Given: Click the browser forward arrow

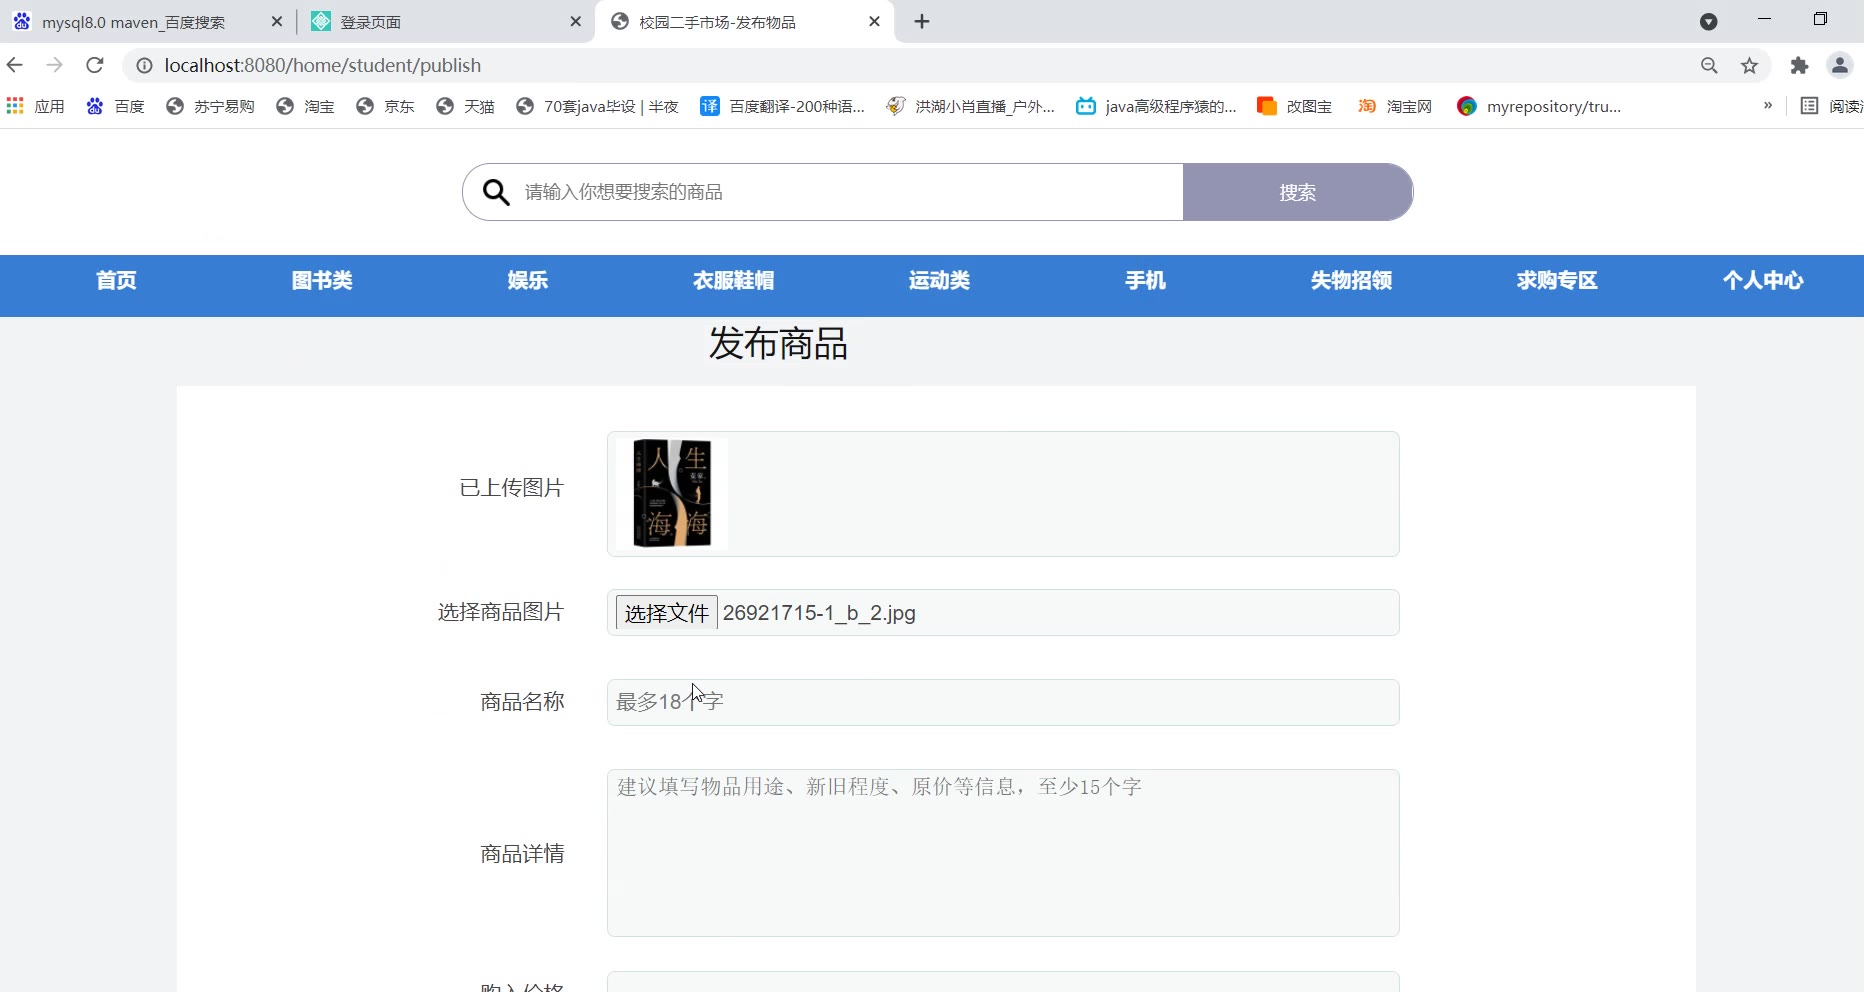Looking at the screenshot, I should point(55,65).
